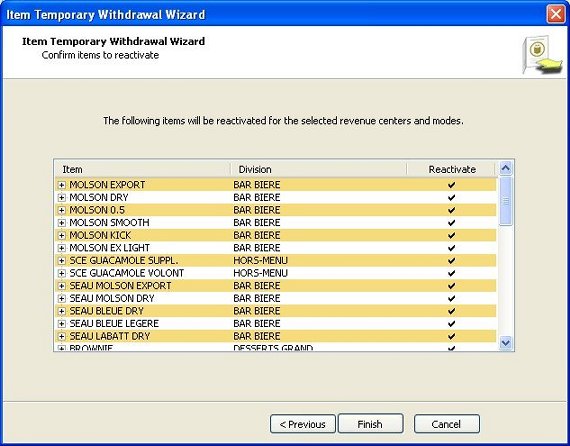Select the MOLSON SMOOTH item name
570x446 pixels.
(x=109, y=223)
